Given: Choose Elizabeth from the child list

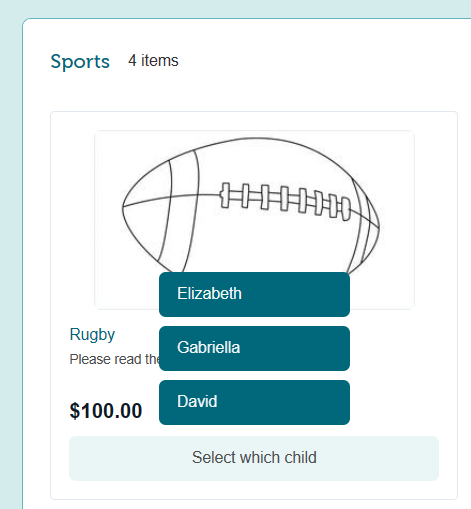Looking at the screenshot, I should pyautogui.click(x=254, y=294).
